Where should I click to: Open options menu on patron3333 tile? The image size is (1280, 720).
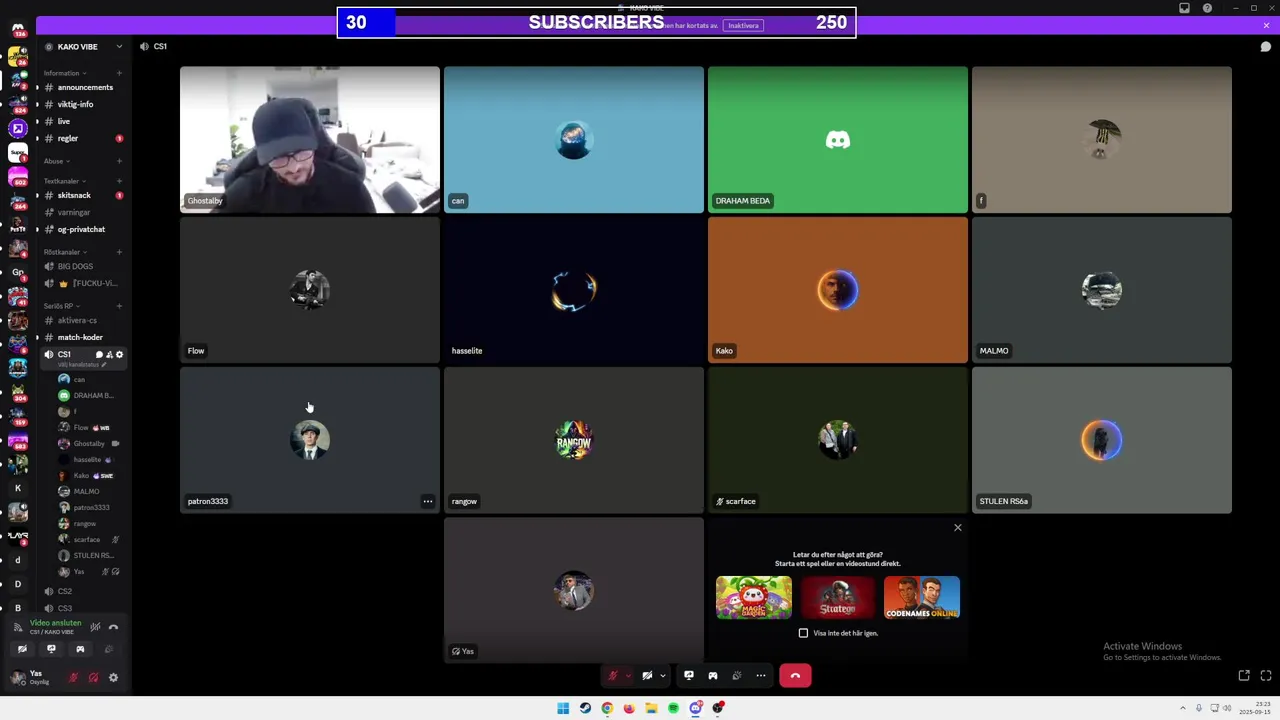click(428, 501)
